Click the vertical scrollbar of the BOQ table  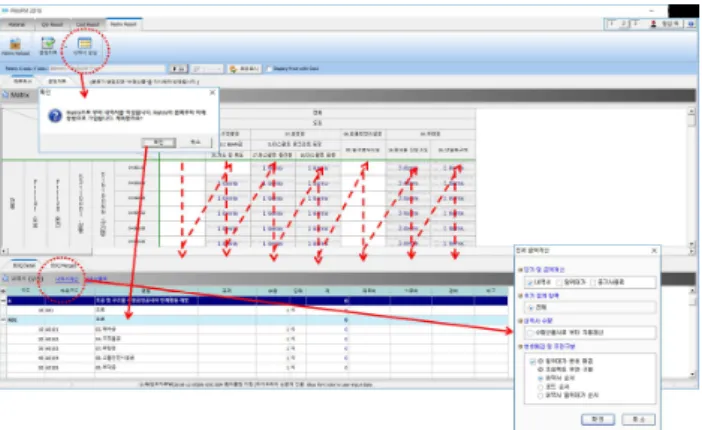[x=693, y=331]
